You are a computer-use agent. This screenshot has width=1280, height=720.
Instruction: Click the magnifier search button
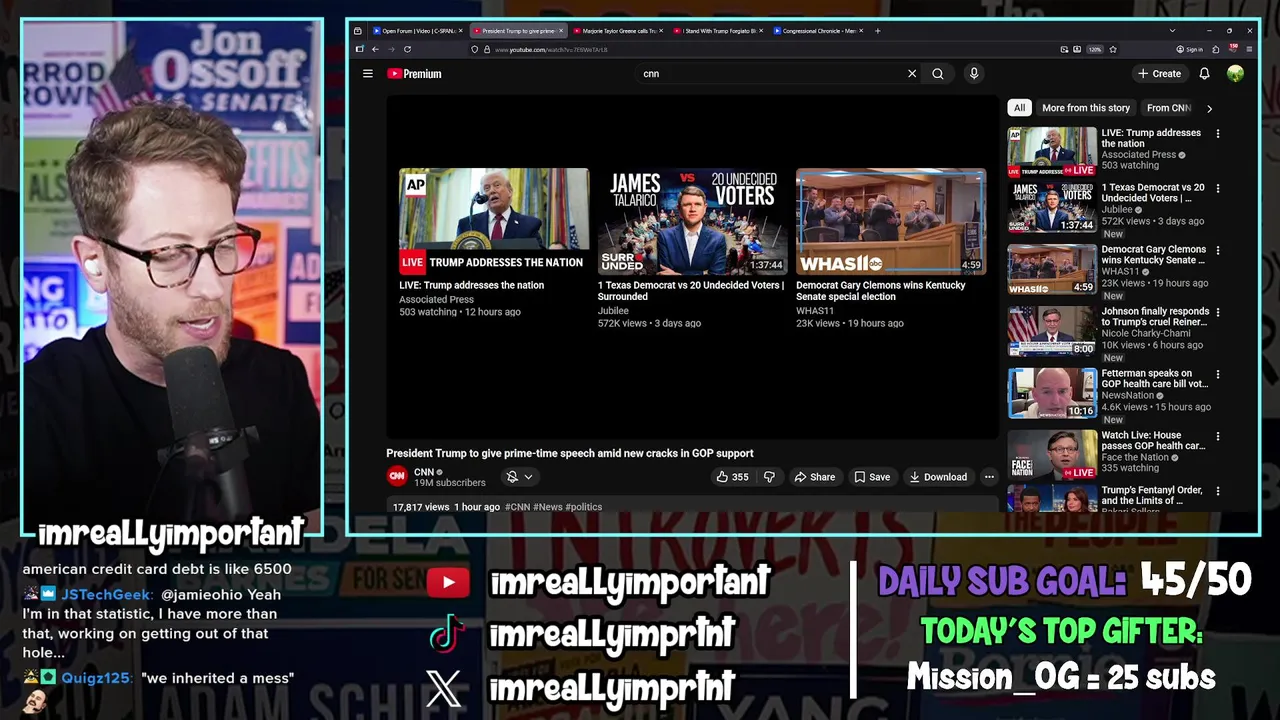pyautogui.click(x=938, y=74)
